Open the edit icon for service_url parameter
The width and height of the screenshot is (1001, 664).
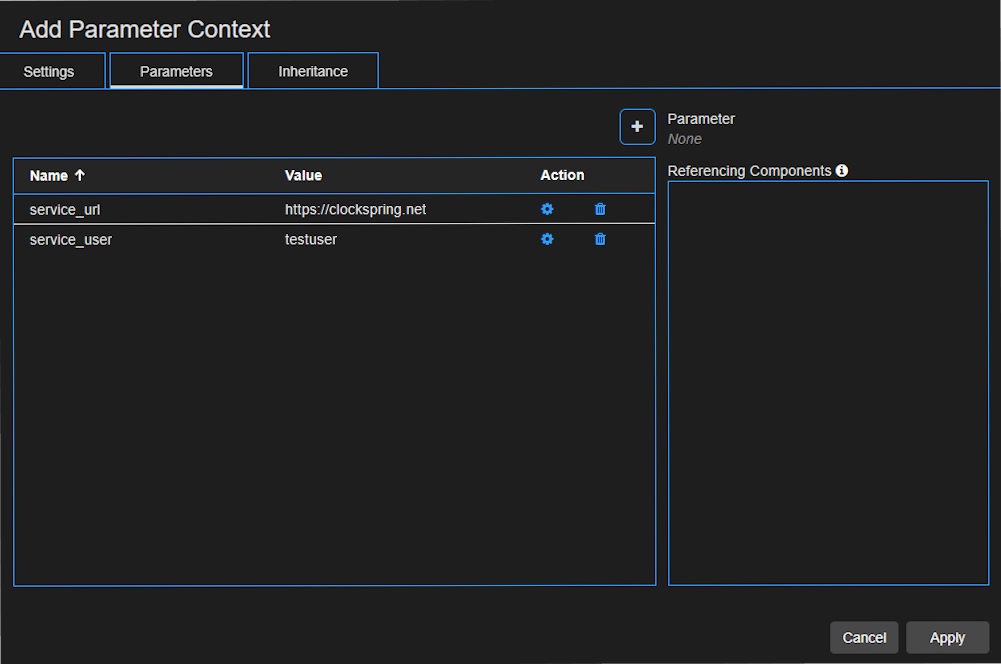pyautogui.click(x=546, y=209)
